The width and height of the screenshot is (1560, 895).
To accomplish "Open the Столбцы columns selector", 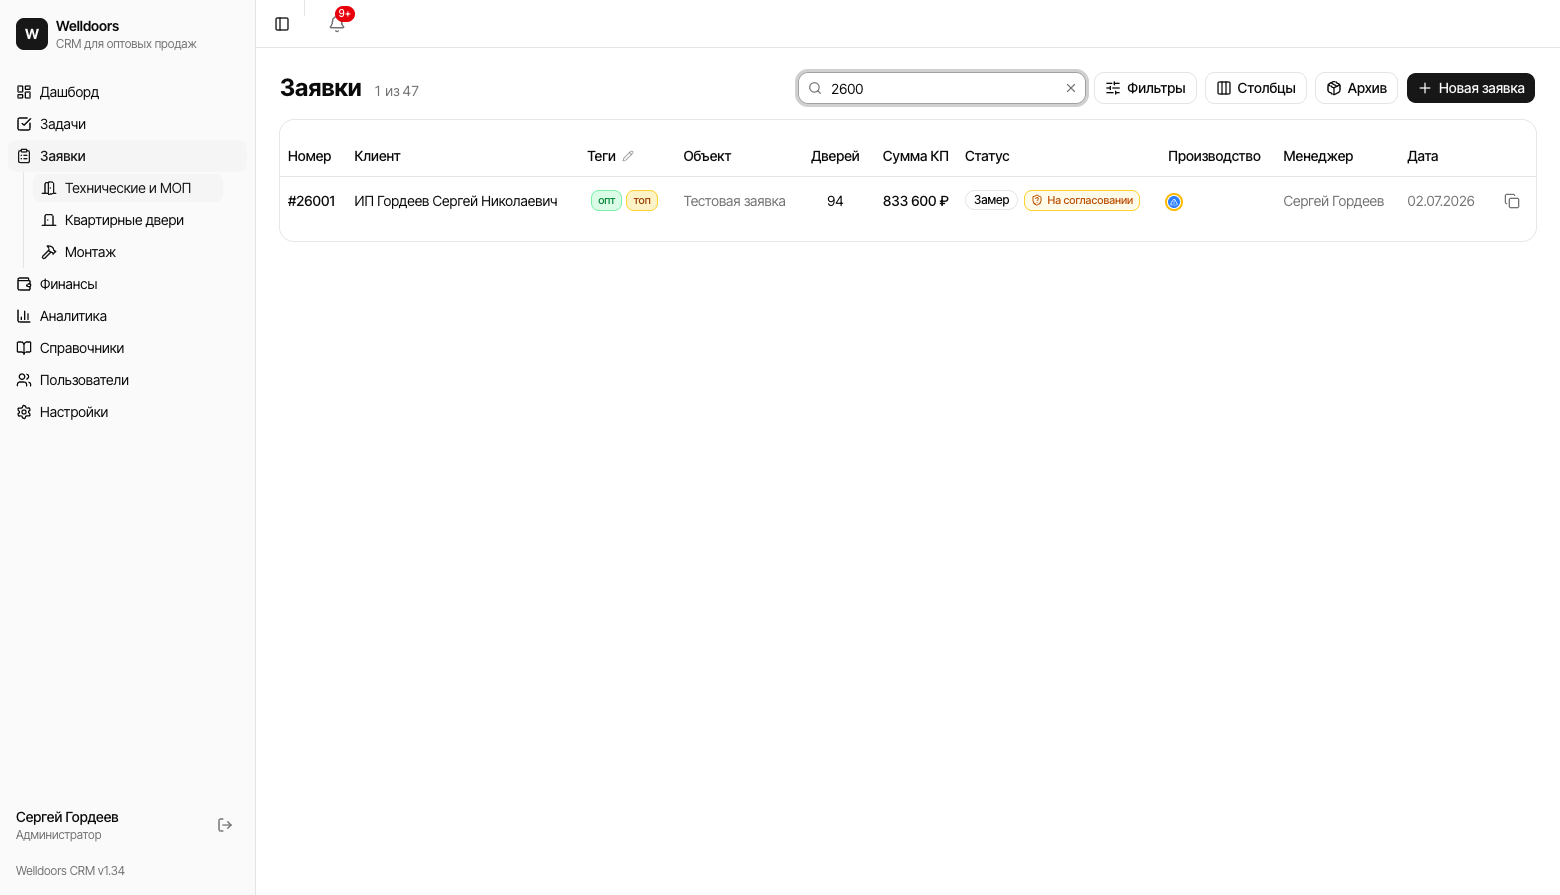I will 1256,88.
